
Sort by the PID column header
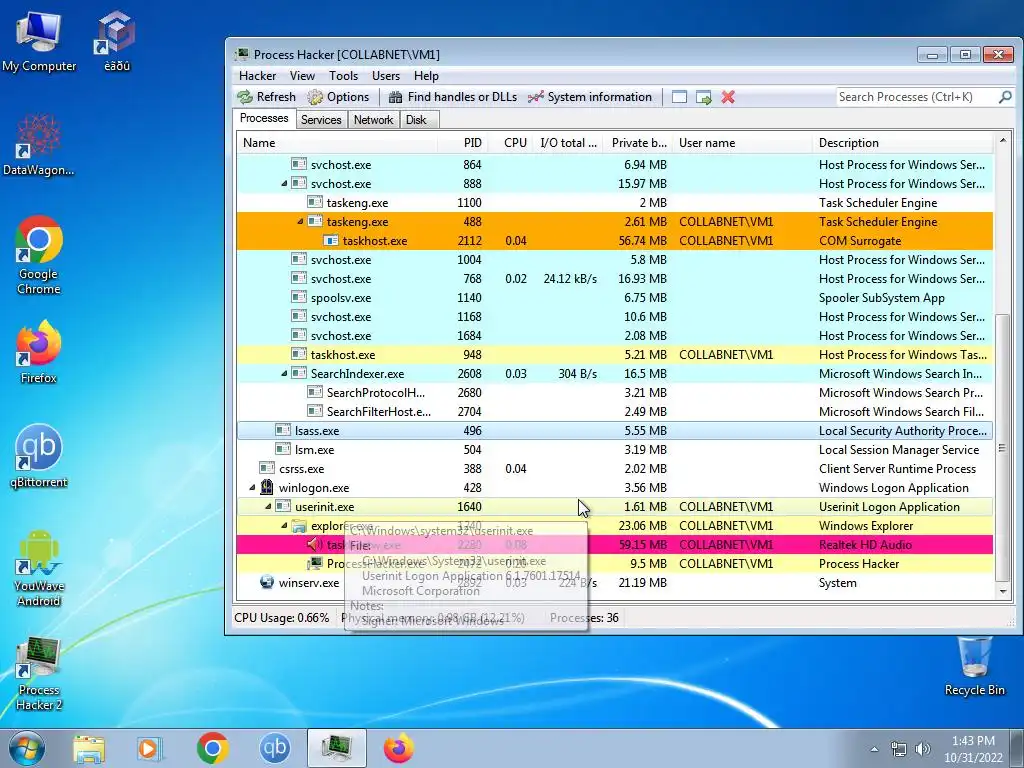[x=462, y=142]
